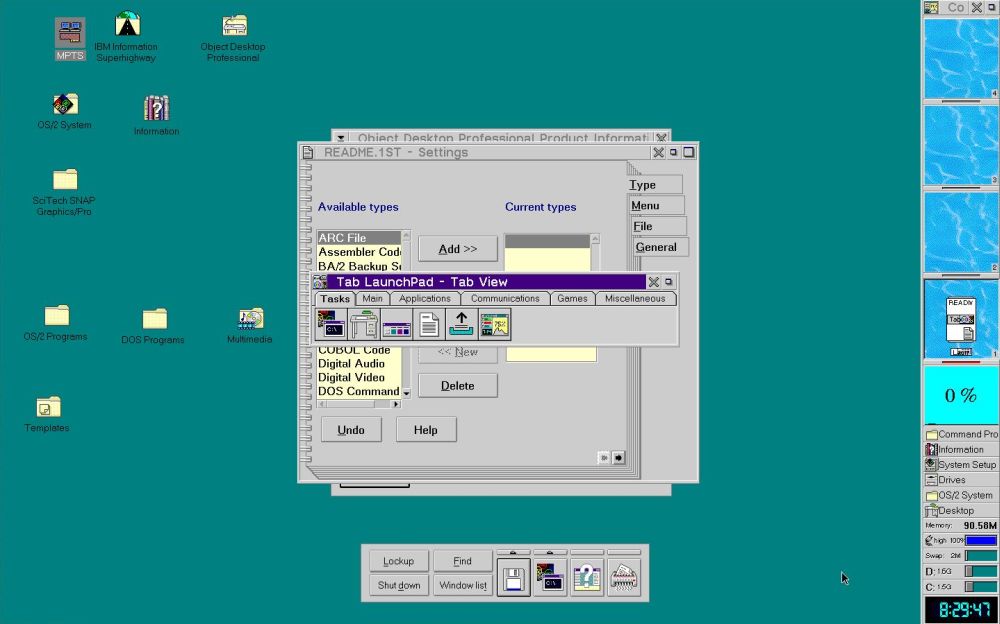Switch to the Miscellaneous tab
The width and height of the screenshot is (1000, 624).
(635, 299)
